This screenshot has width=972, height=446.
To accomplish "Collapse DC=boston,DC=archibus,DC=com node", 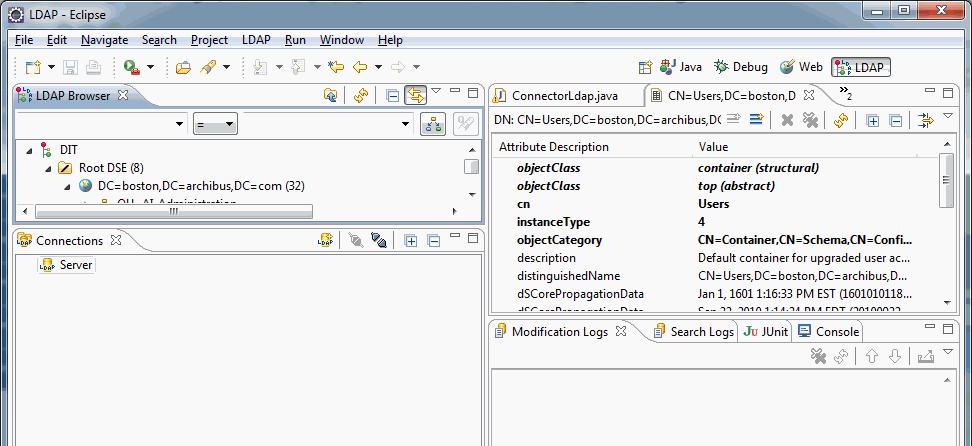I will tap(68, 185).
